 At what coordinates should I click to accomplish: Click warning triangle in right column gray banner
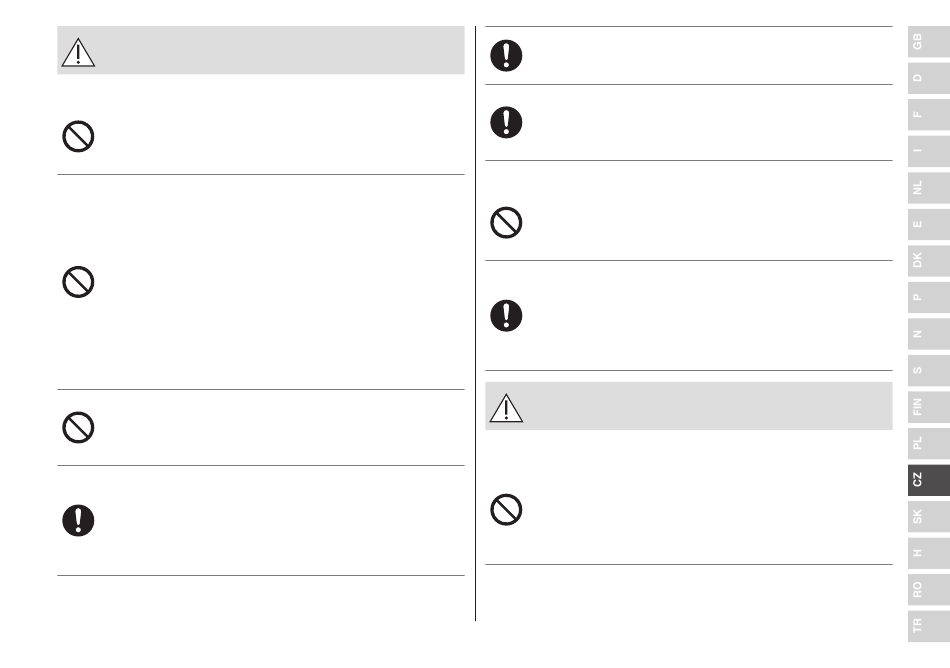point(506,408)
